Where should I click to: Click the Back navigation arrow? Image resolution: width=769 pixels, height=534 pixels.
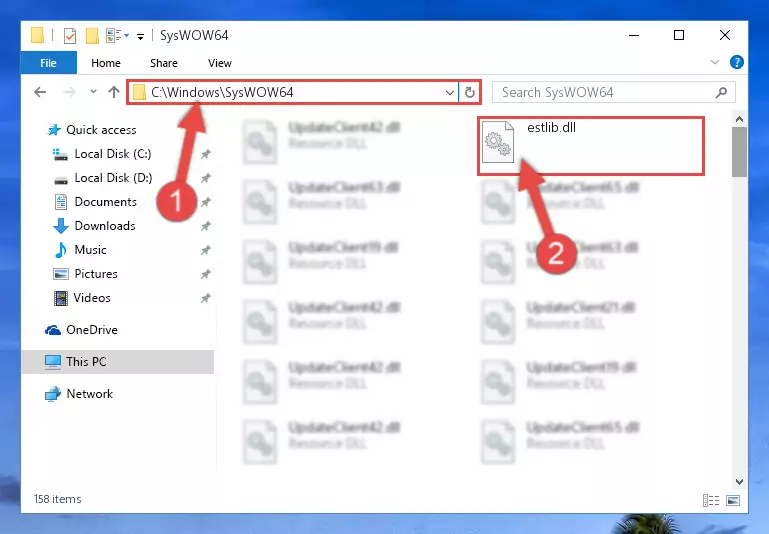pyautogui.click(x=40, y=92)
